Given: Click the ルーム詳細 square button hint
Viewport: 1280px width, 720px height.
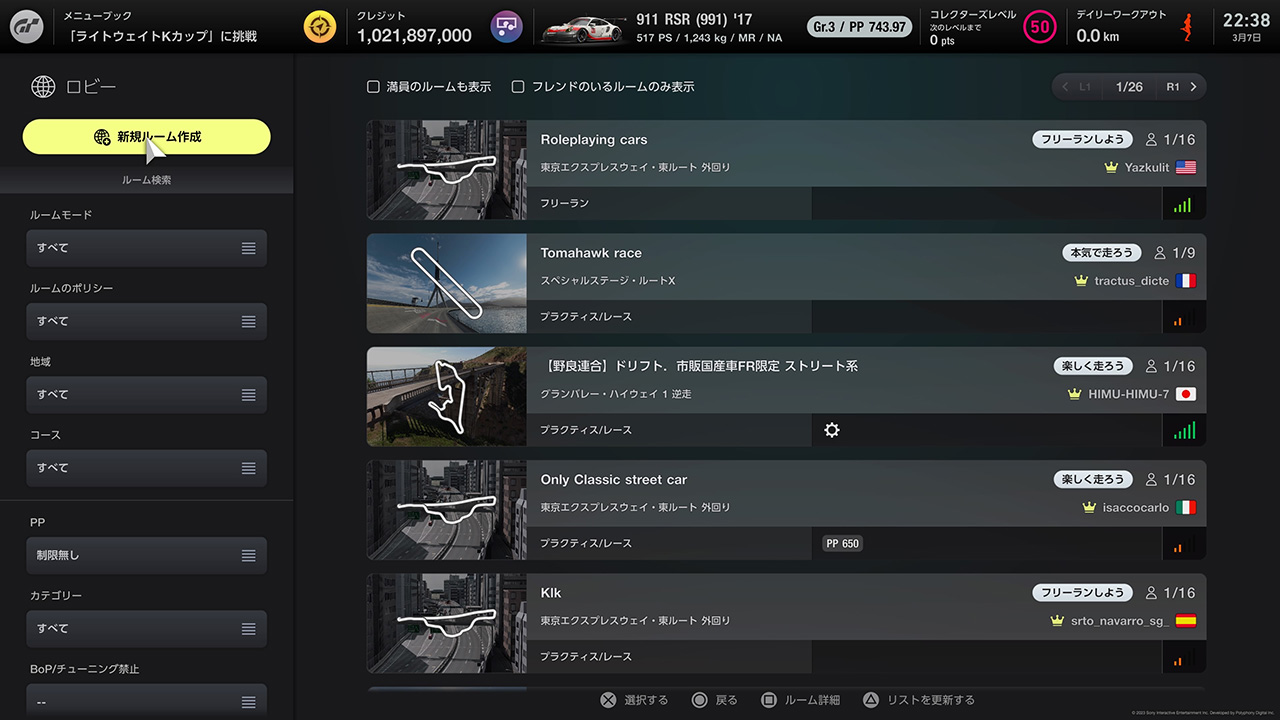Looking at the screenshot, I should coord(800,700).
